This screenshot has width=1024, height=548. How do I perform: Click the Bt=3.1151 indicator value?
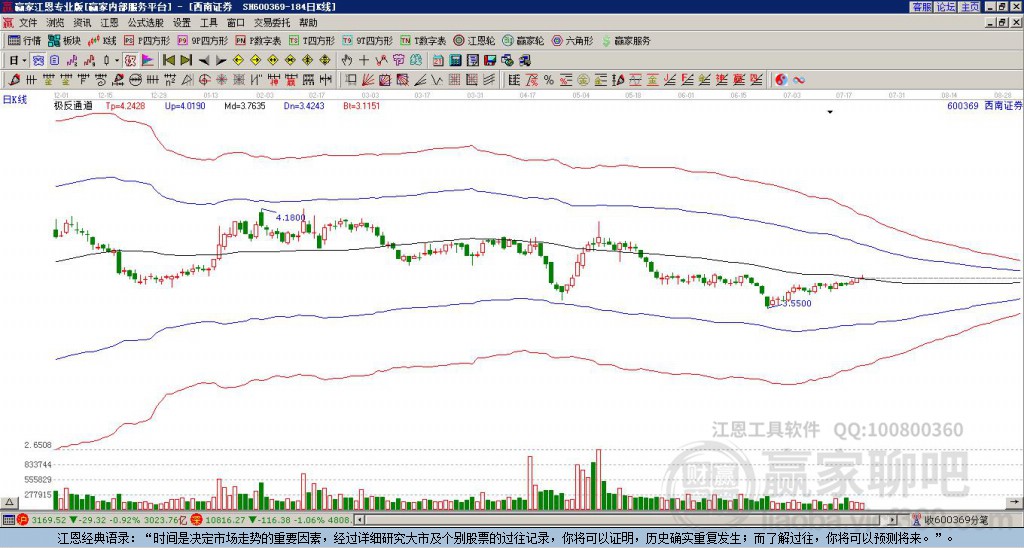tap(362, 105)
